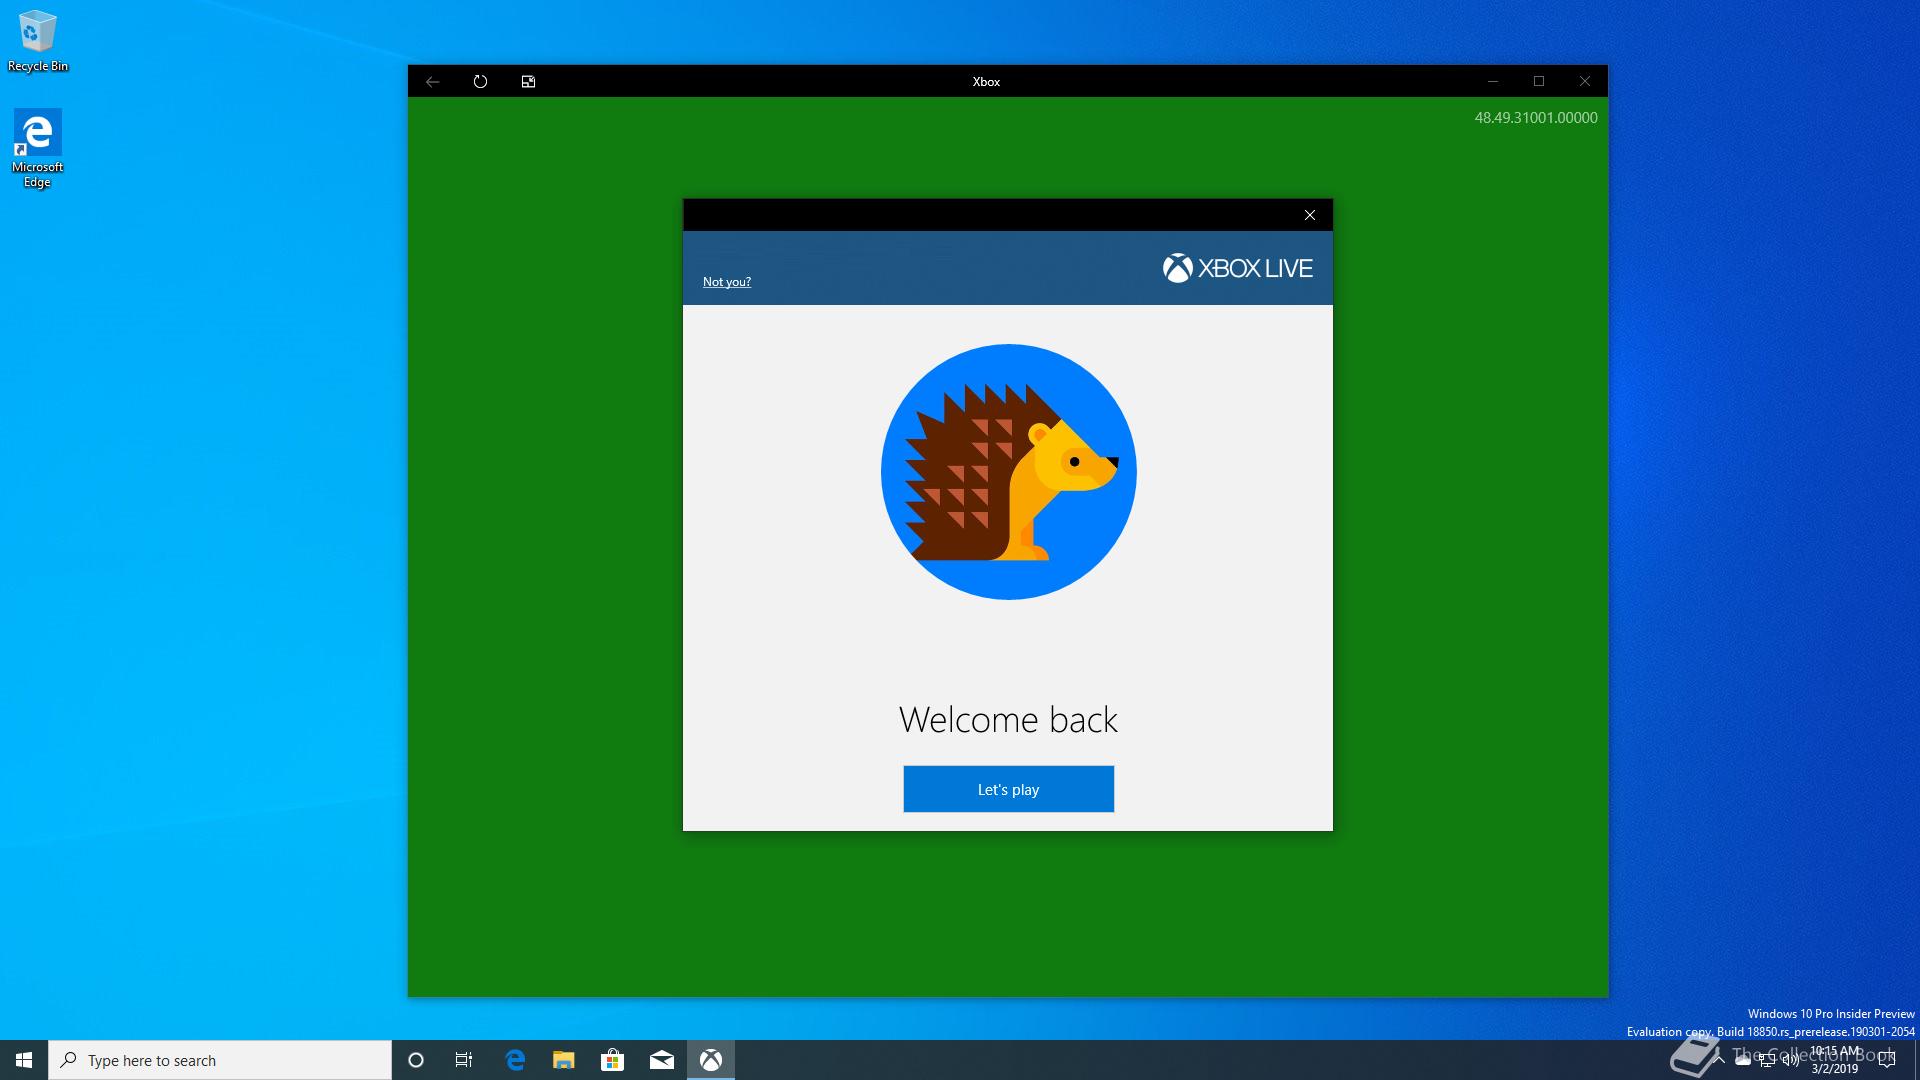This screenshot has height=1080, width=1920.
Task: Click the Welcome back heading
Action: pos(1008,720)
